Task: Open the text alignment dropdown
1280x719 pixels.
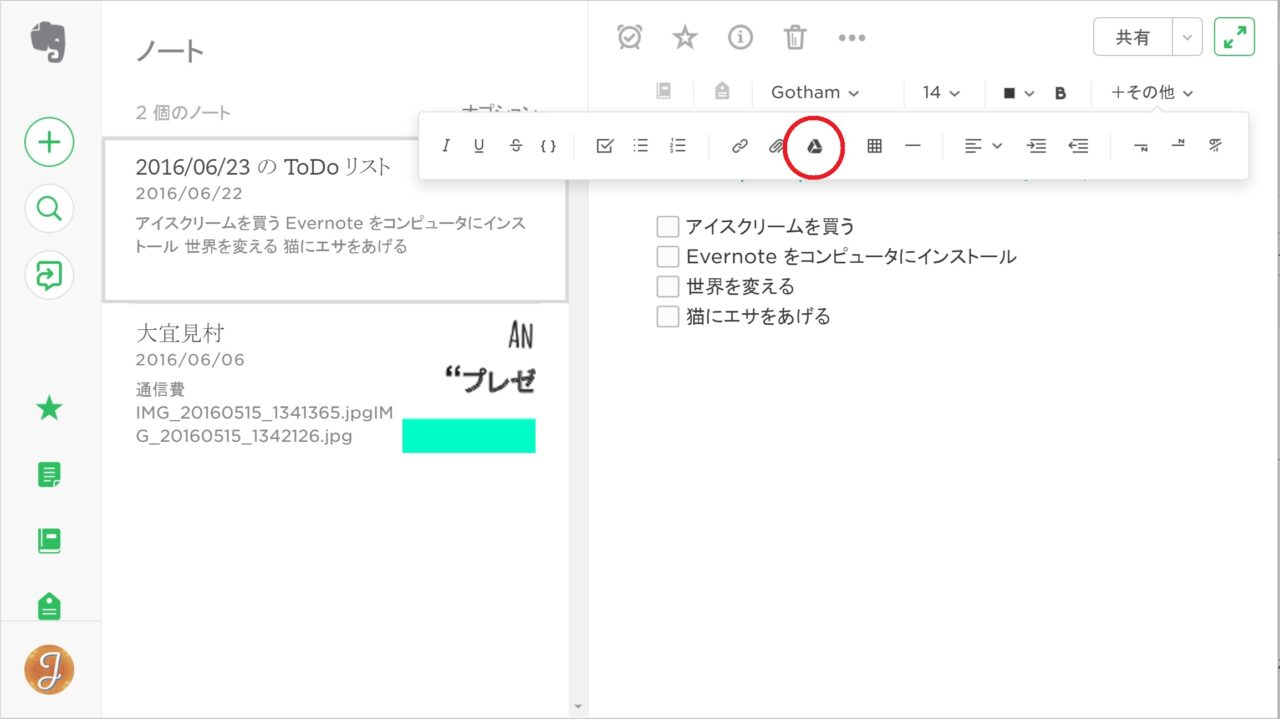Action: tap(983, 146)
